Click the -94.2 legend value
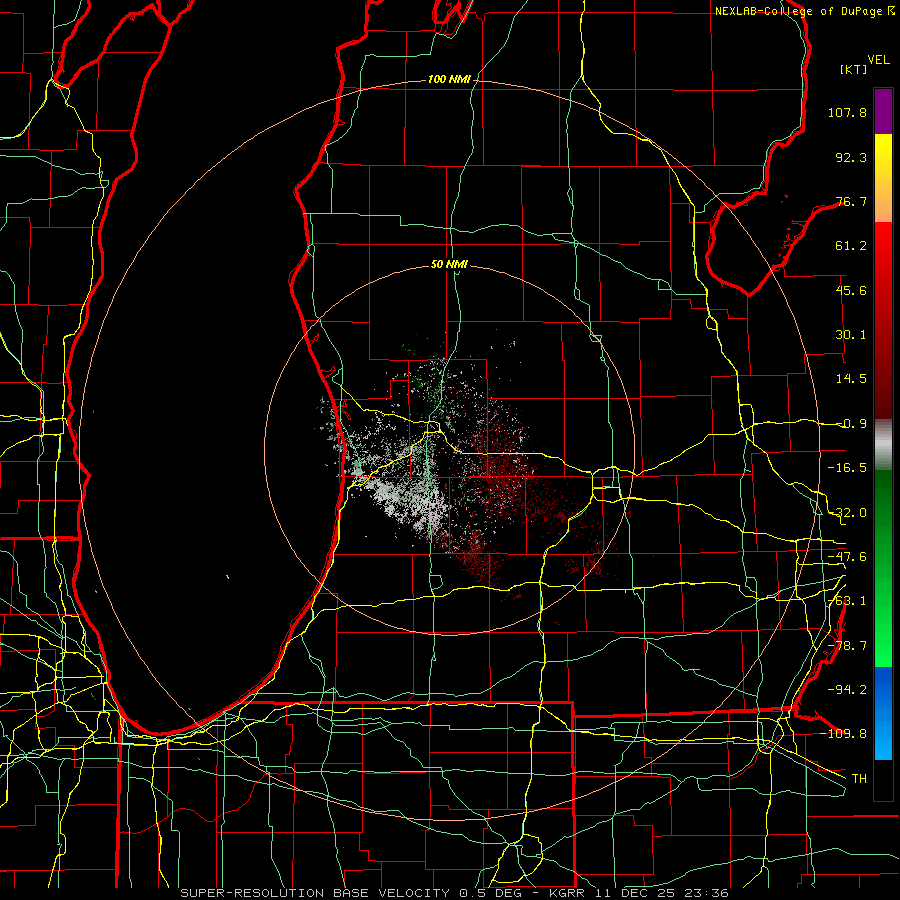Screen dimensions: 900x900 point(847,689)
